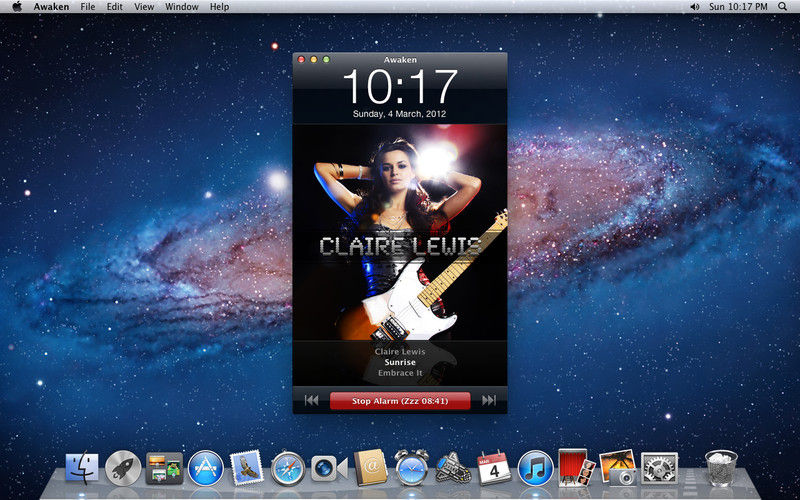Open the Window menu
This screenshot has height=500, width=800.
(182, 7)
